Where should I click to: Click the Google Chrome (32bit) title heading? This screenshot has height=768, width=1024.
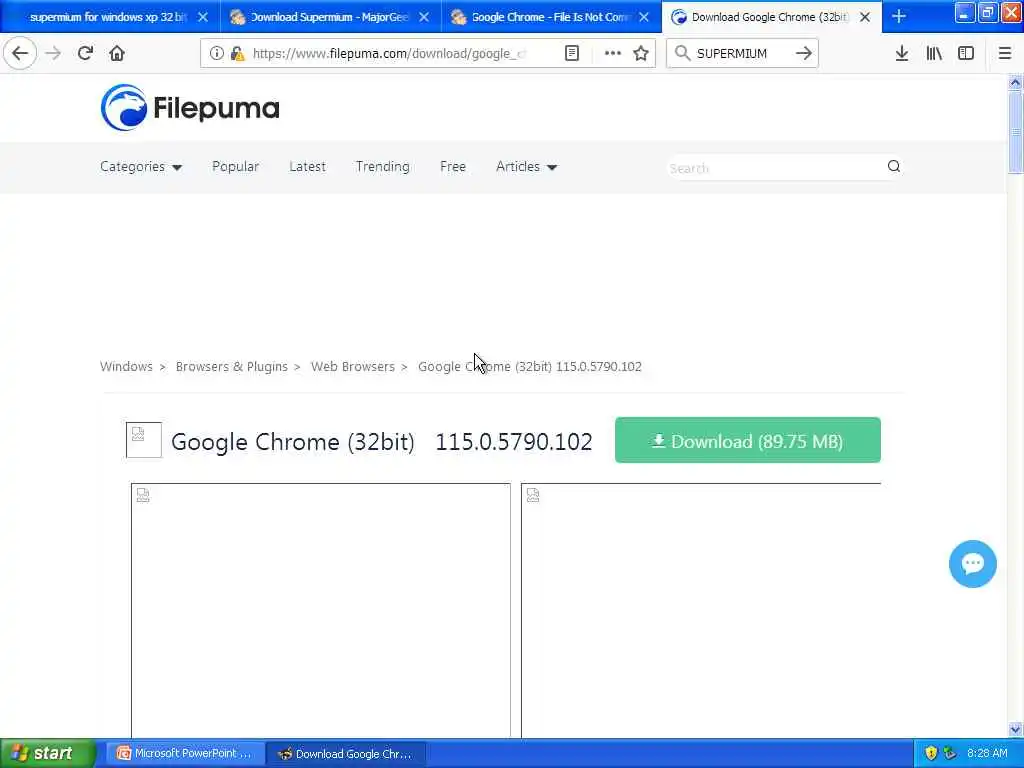tap(293, 442)
